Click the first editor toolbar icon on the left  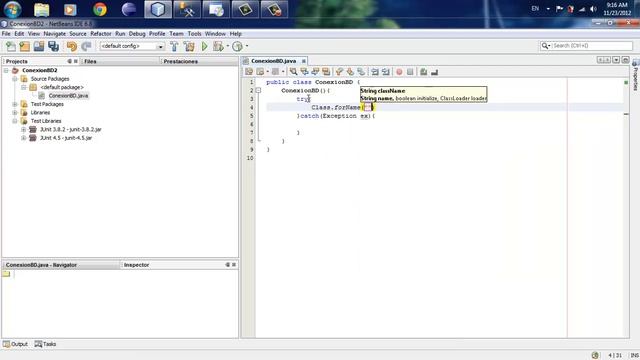point(249,72)
